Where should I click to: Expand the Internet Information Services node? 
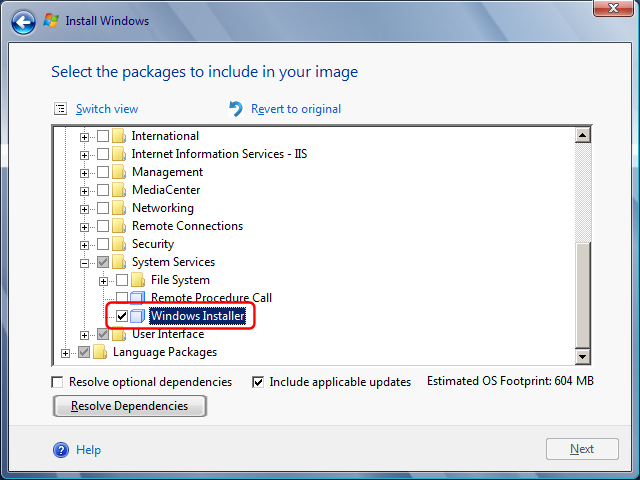pos(84,155)
